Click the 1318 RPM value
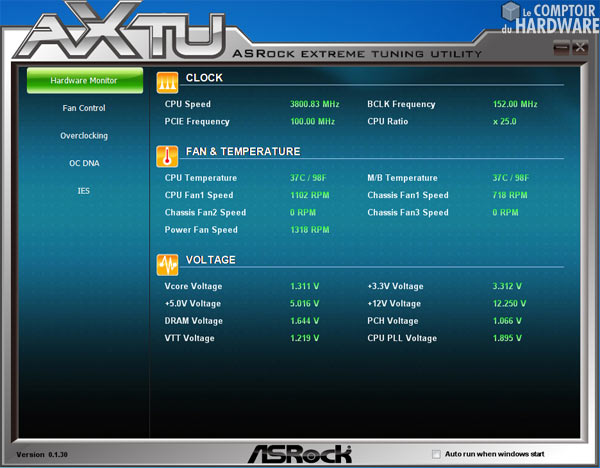The width and height of the screenshot is (600, 468). pyautogui.click(x=310, y=230)
